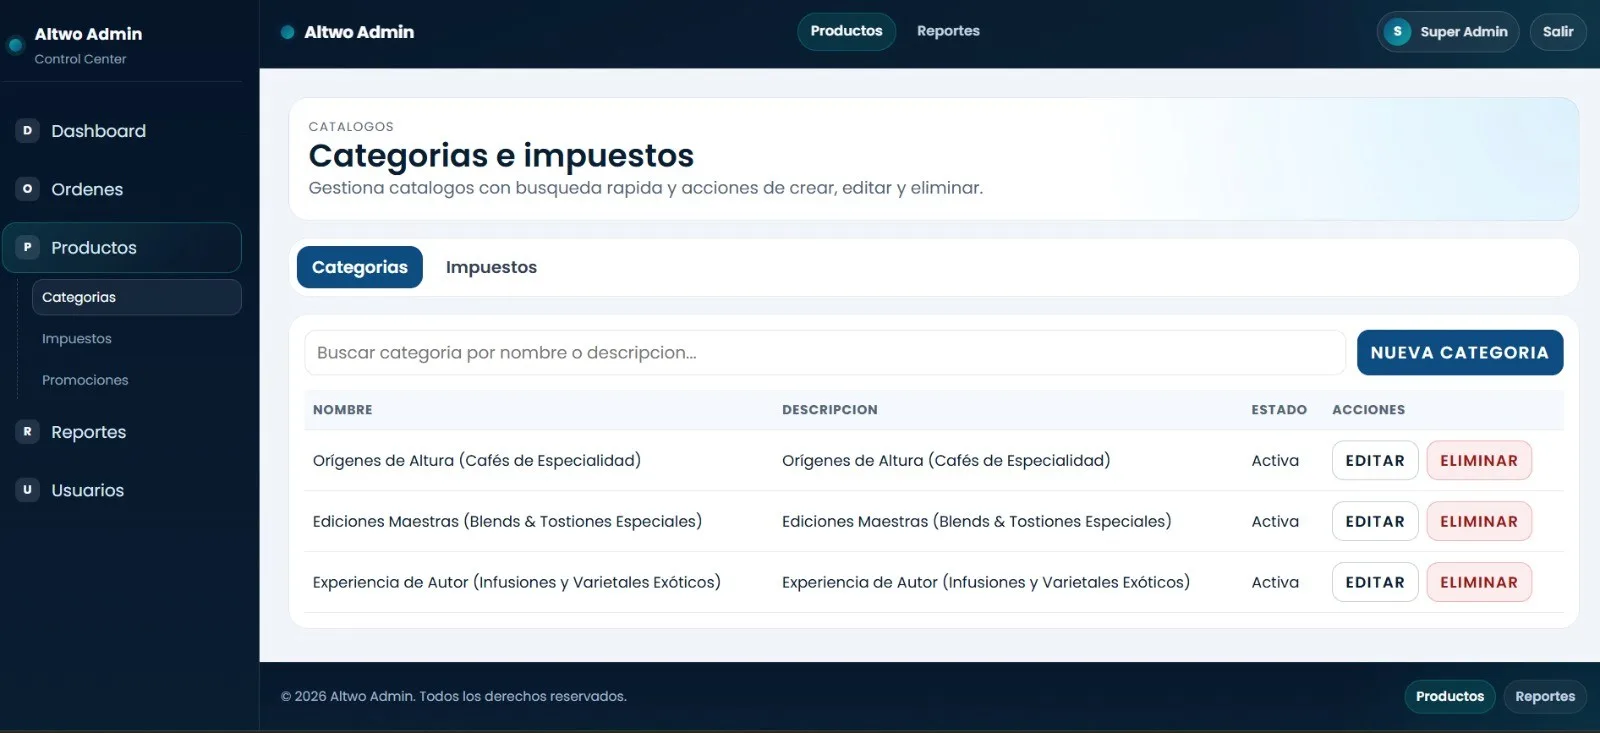Open Dashboard in the sidebar
Screen dimensions: 1600x733
pyautogui.click(x=122, y=131)
